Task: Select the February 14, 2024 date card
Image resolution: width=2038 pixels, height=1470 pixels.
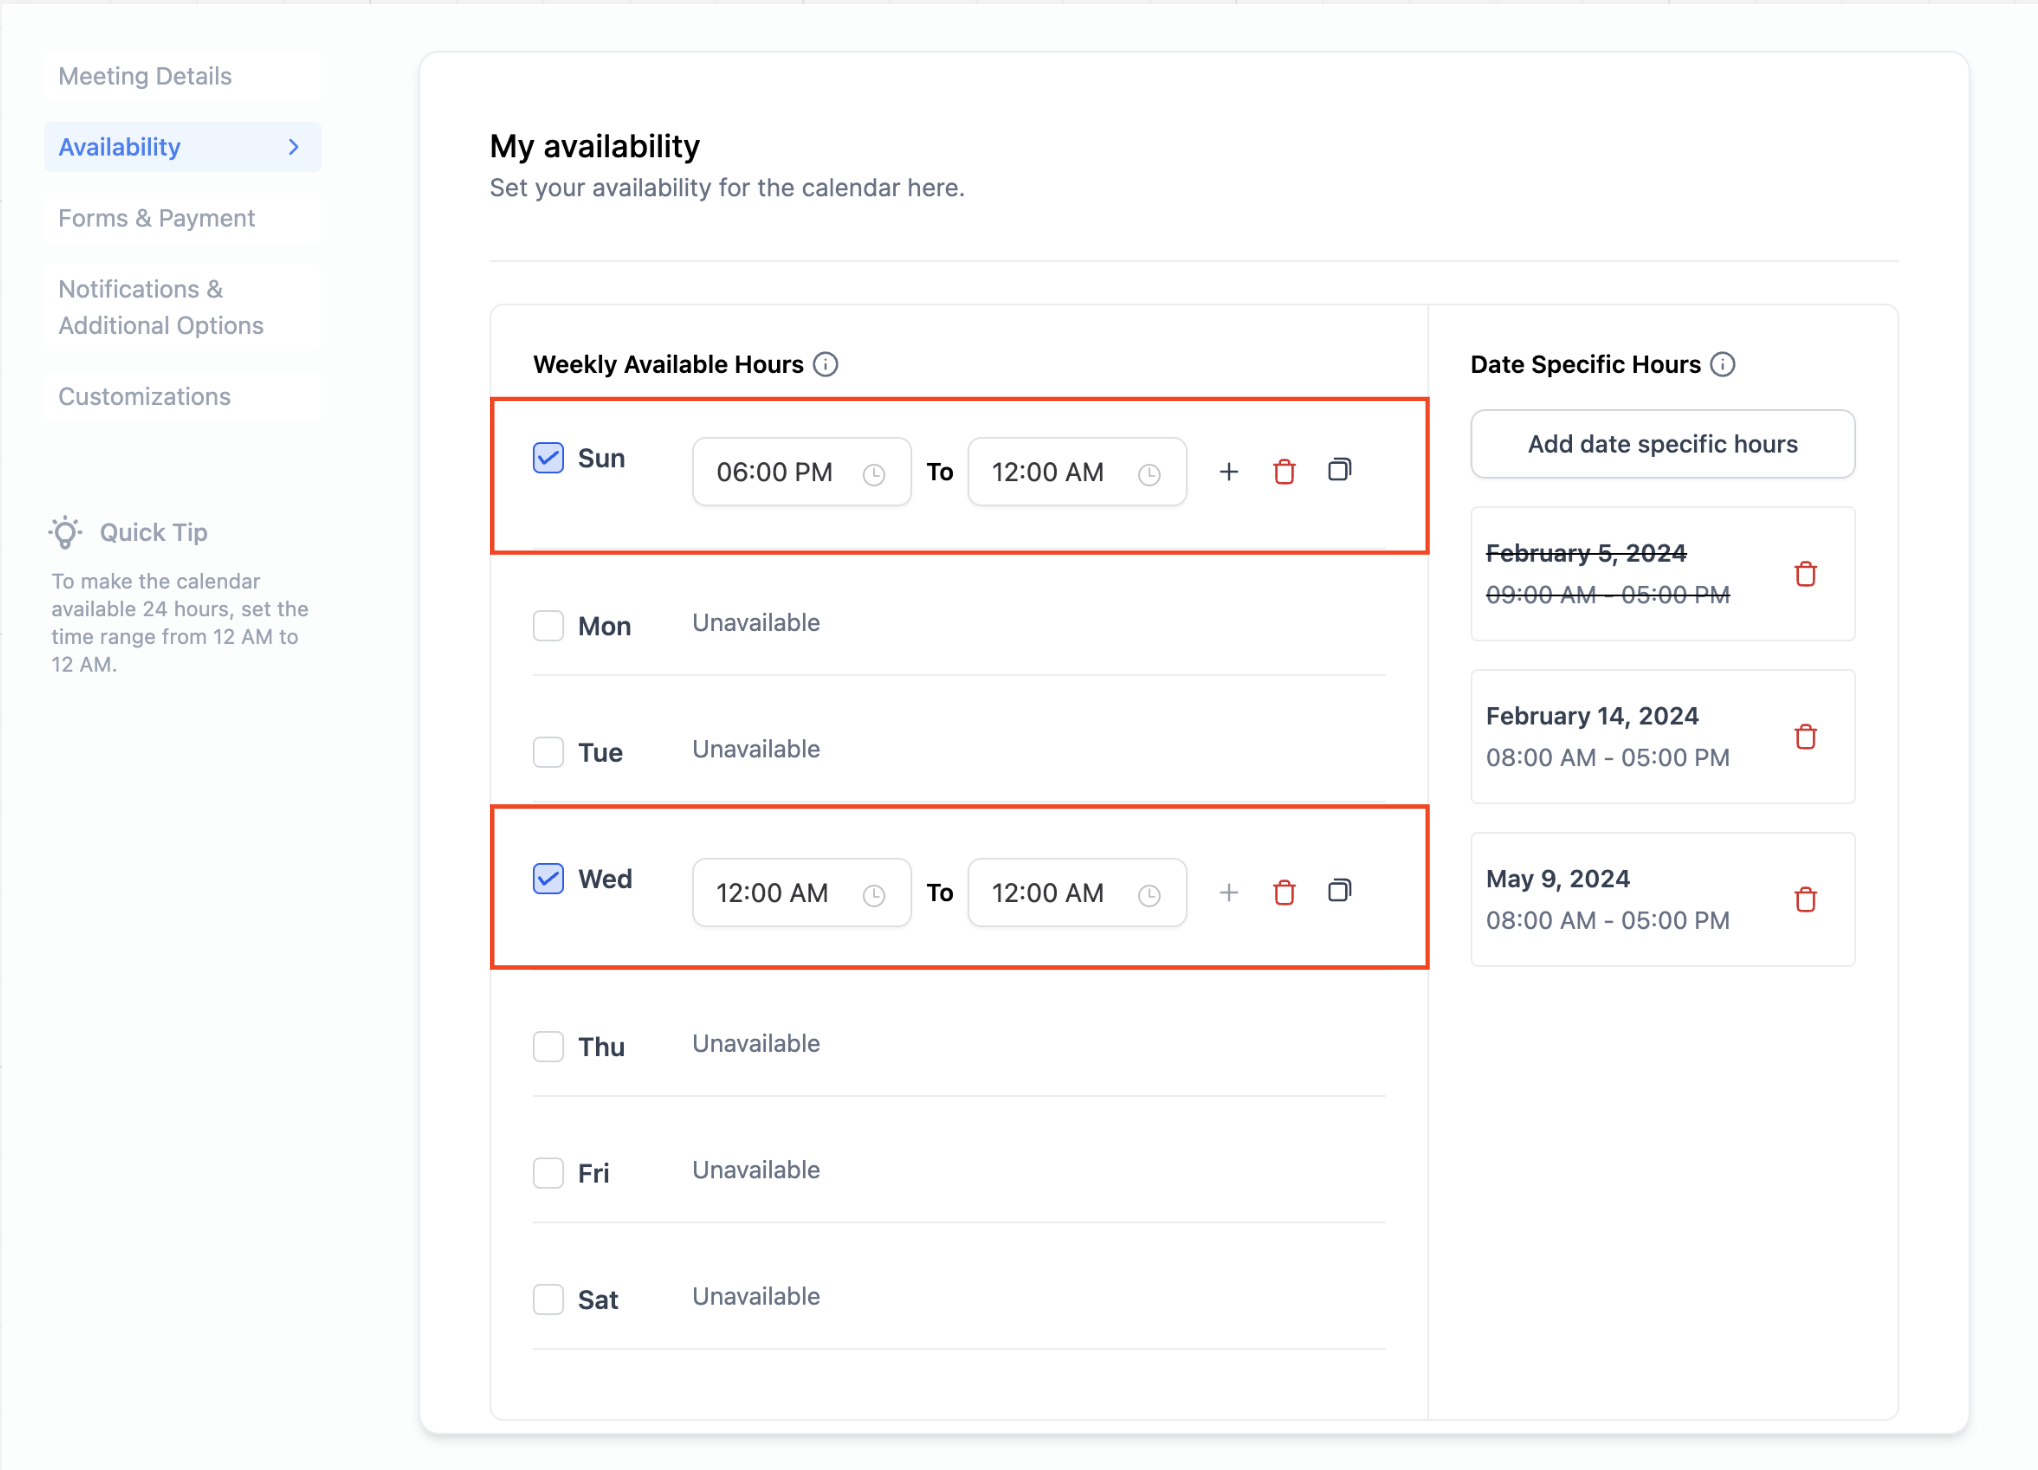Action: 1662,737
